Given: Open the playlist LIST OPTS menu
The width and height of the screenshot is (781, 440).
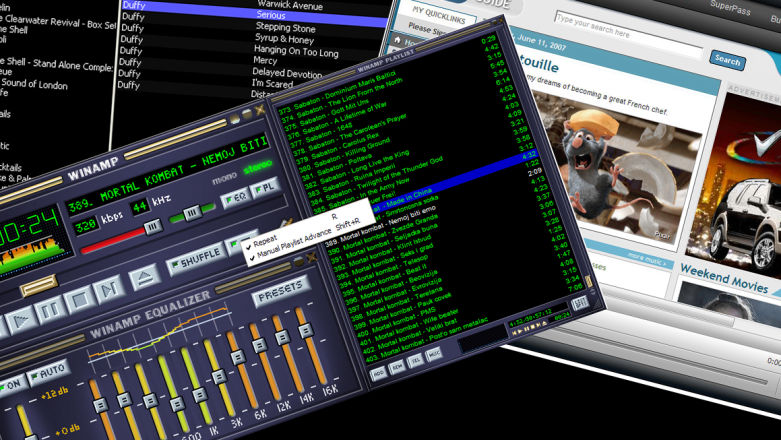Looking at the screenshot, I should (x=580, y=303).
